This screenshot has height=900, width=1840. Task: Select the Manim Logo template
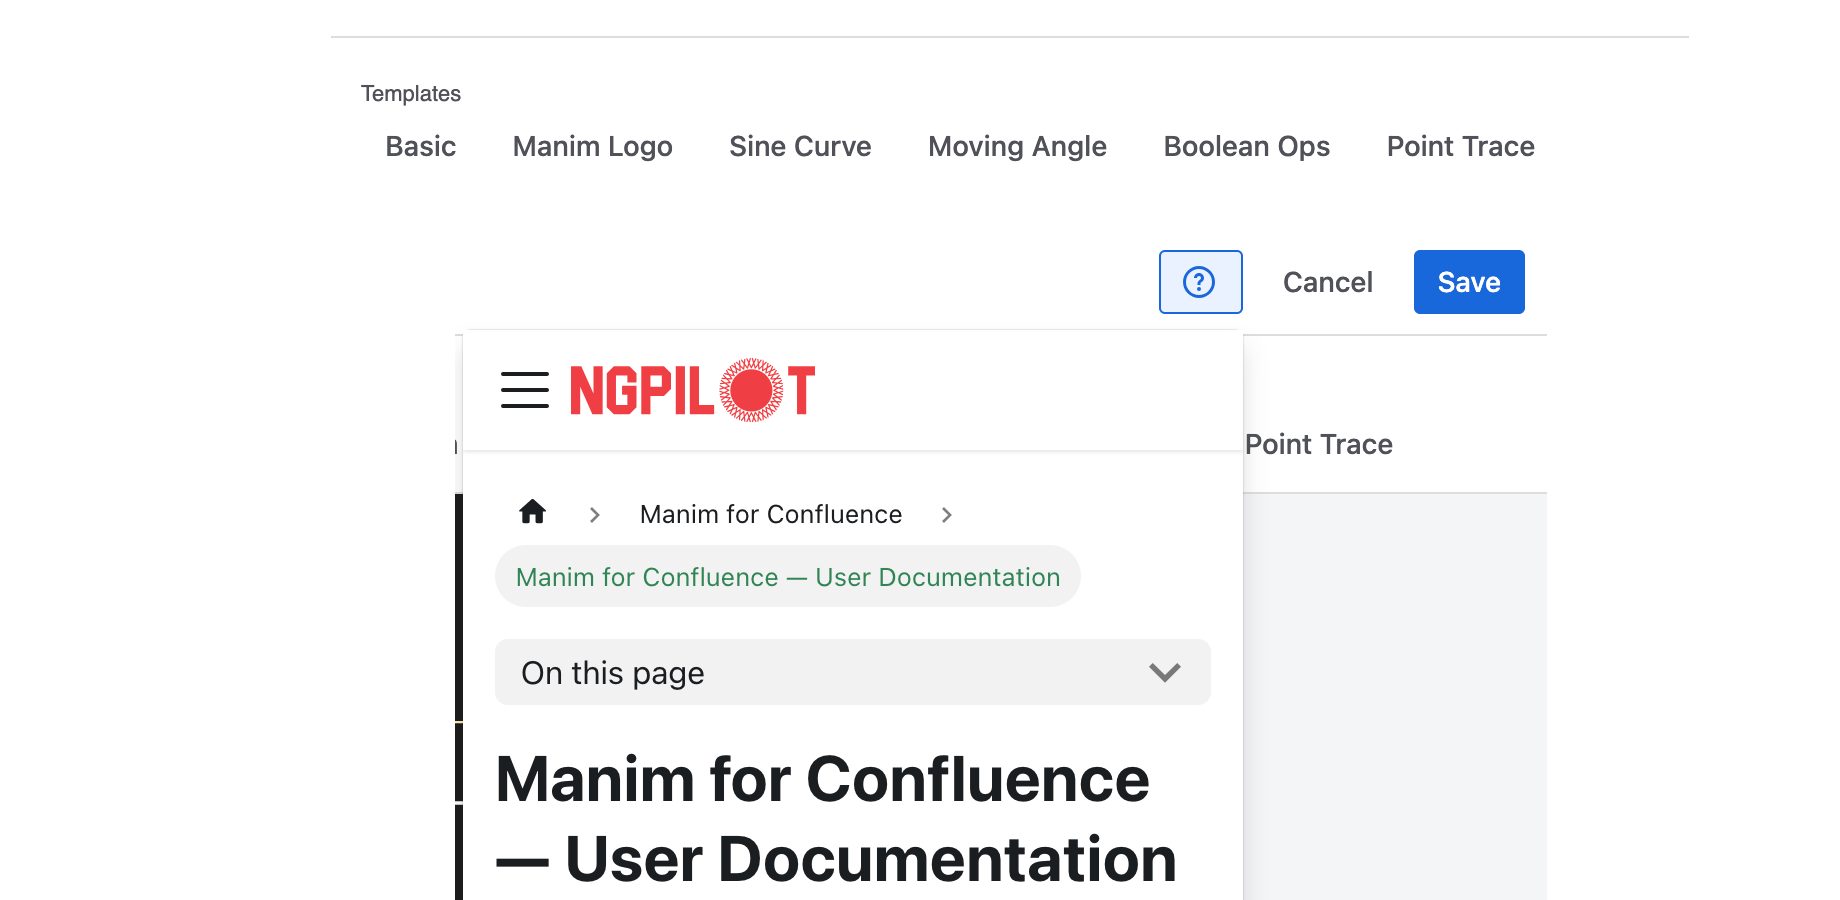(x=593, y=146)
